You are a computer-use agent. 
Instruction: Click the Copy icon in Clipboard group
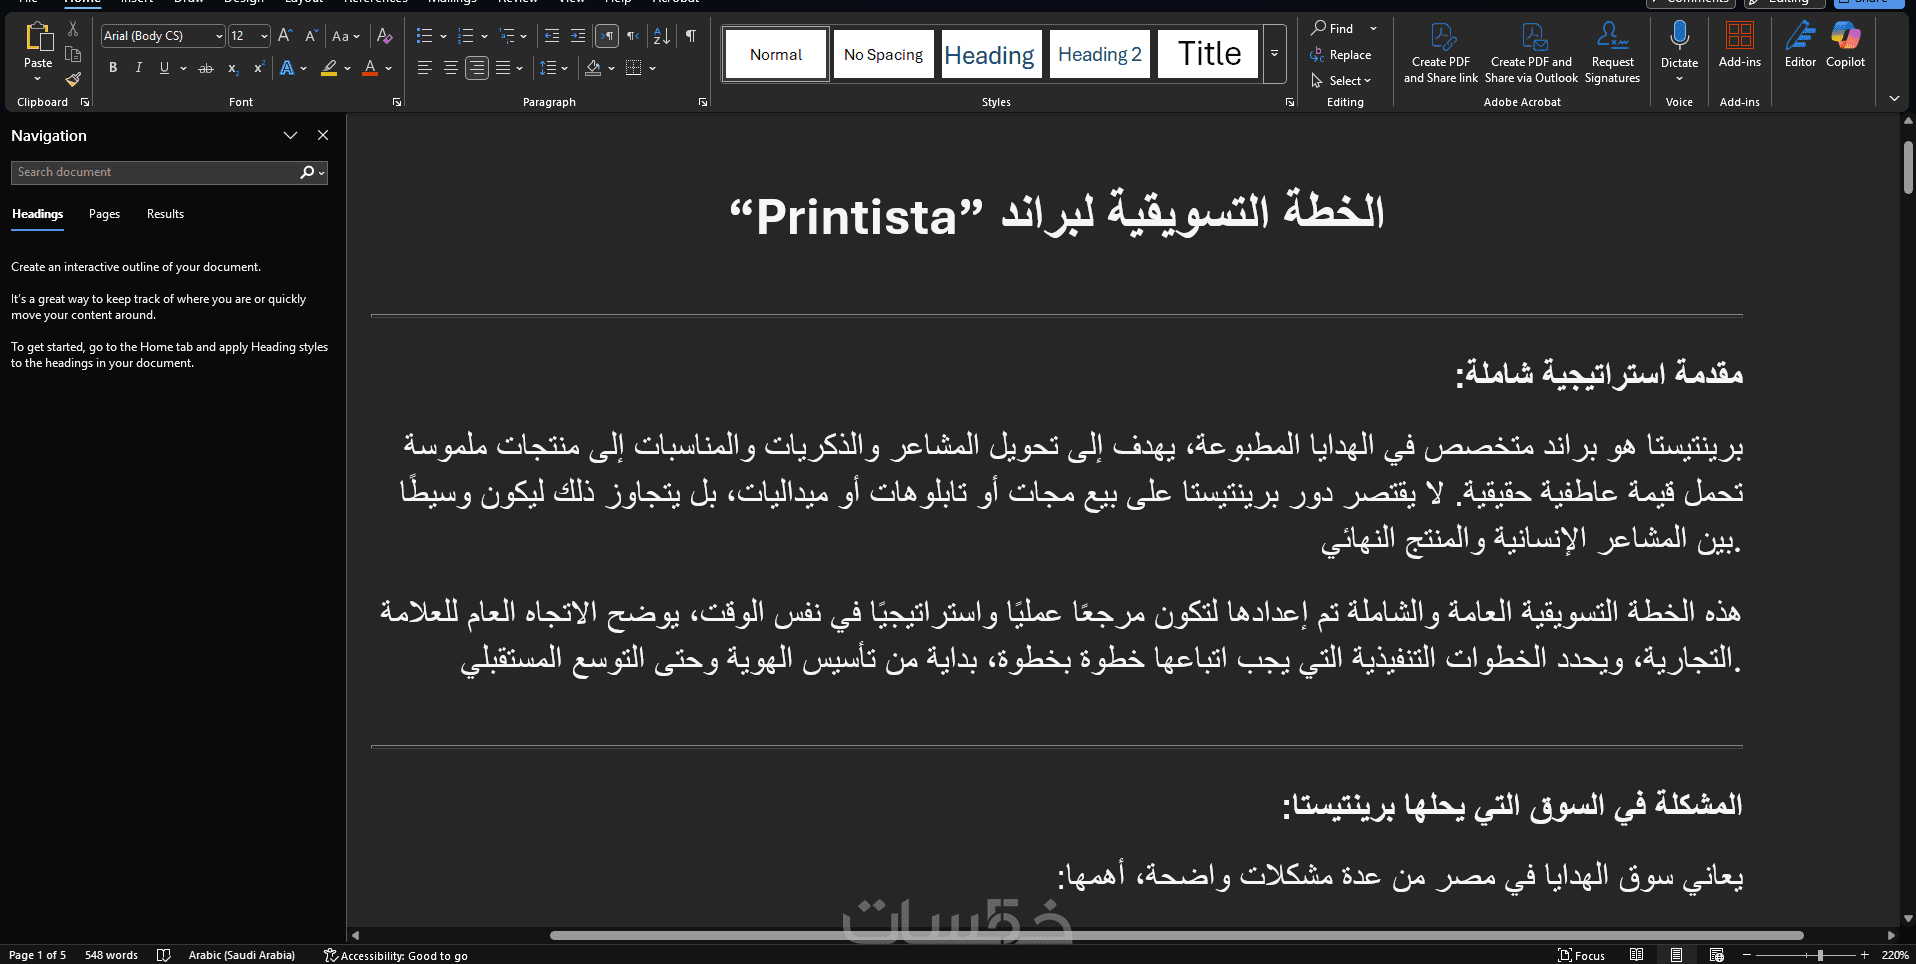(73, 54)
